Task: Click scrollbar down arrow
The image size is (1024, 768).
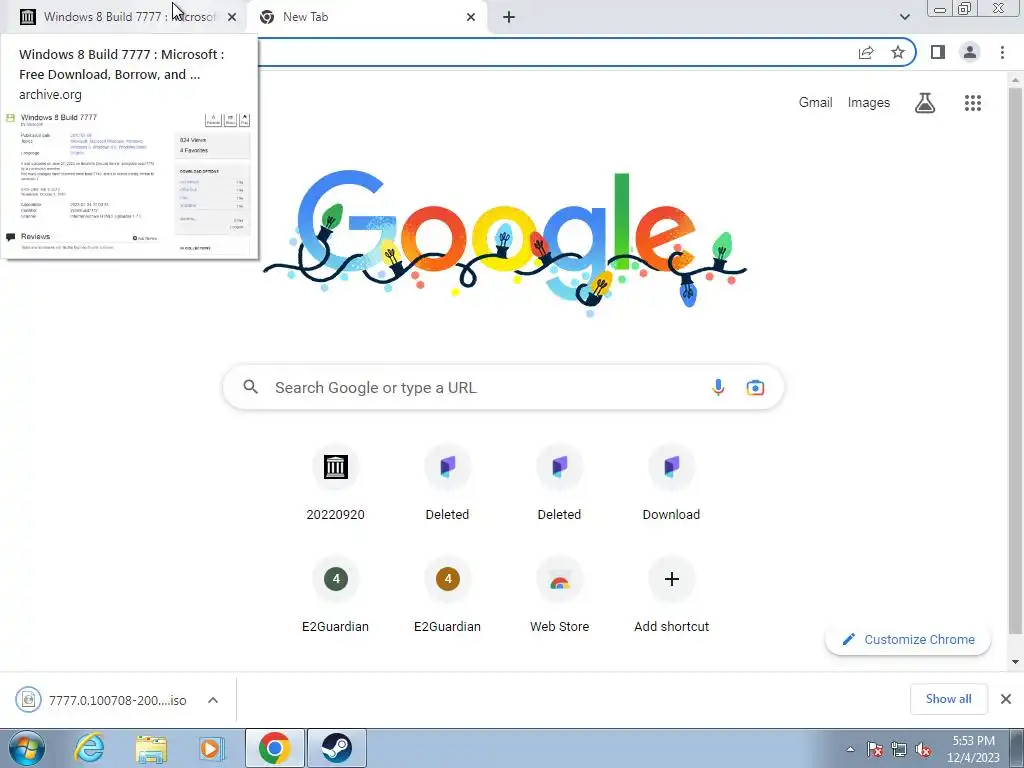Action: click(x=1015, y=662)
